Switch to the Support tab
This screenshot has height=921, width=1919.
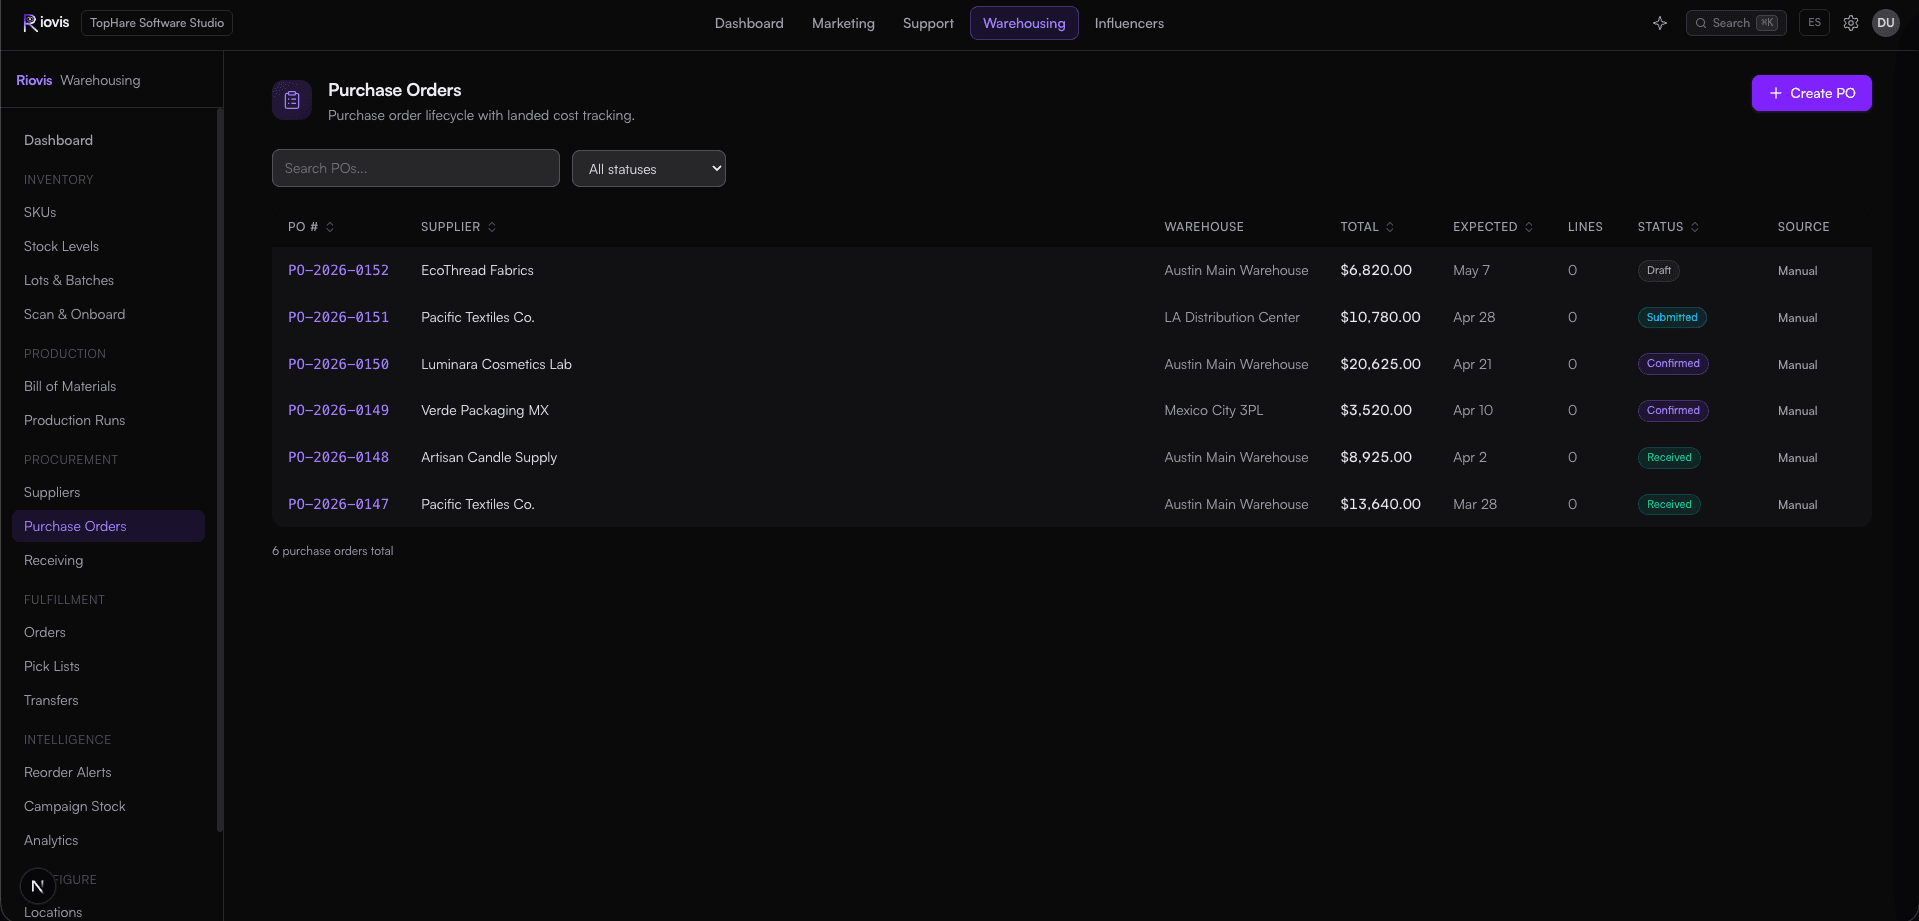[928, 23]
